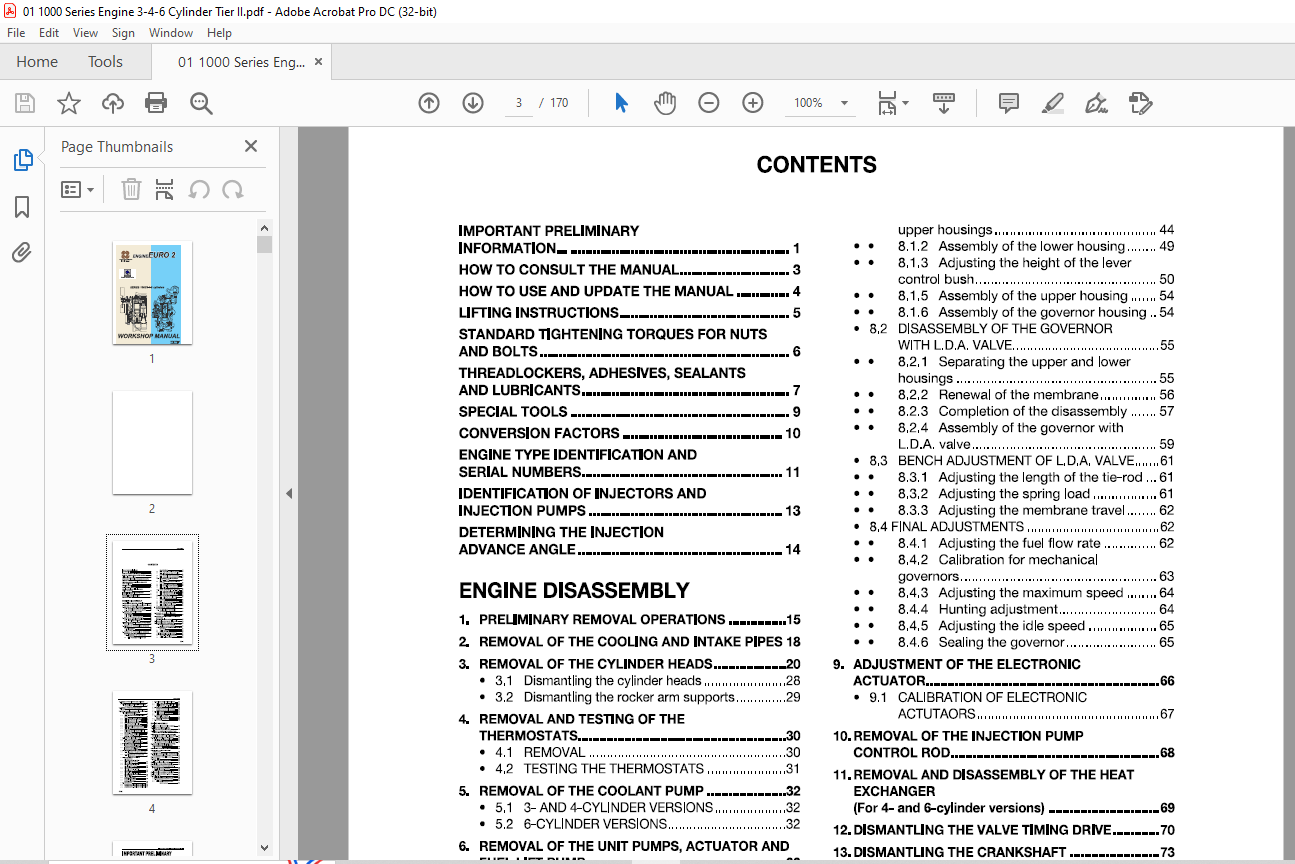The width and height of the screenshot is (1295, 864).
Task: Click the upload to cloud icon
Action: (113, 103)
